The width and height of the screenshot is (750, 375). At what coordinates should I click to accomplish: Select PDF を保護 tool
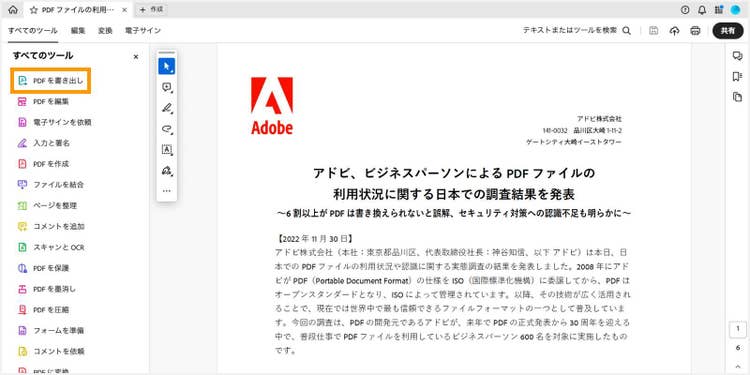pos(43,268)
